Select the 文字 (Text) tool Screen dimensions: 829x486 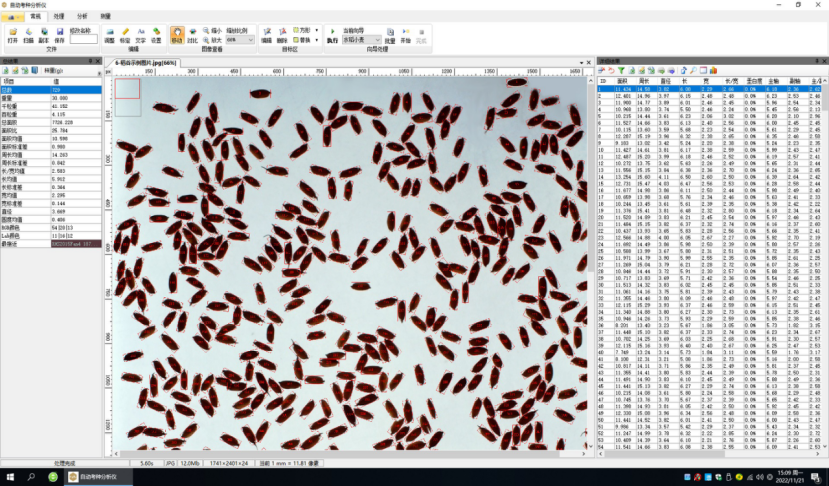pos(141,35)
